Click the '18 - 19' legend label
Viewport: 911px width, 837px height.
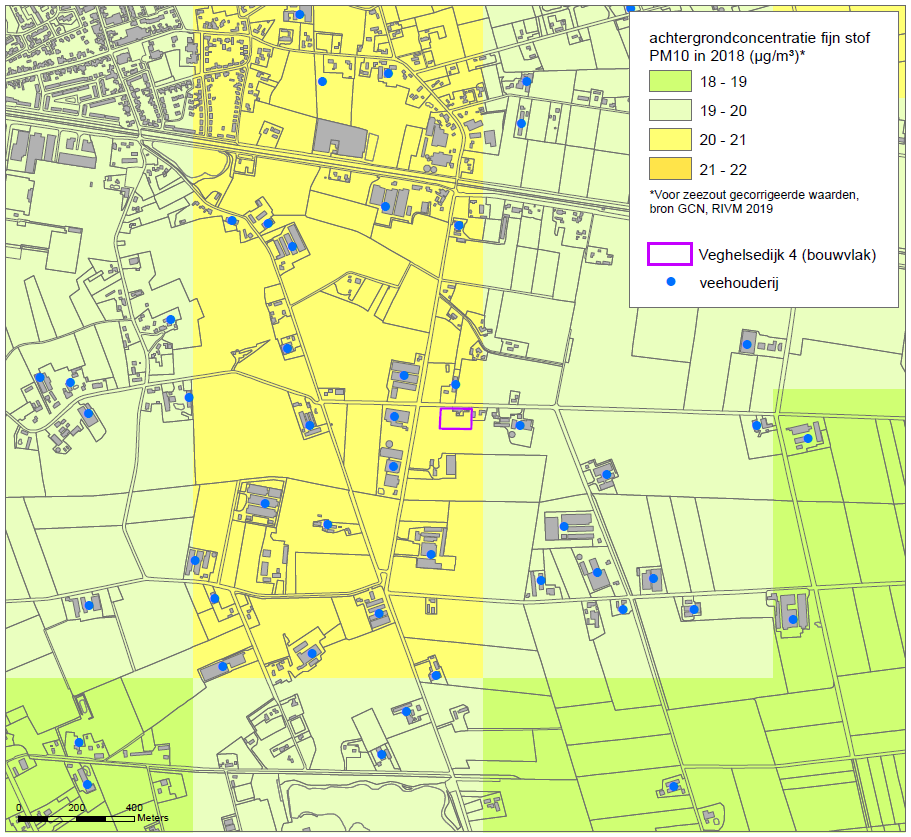coord(723,82)
